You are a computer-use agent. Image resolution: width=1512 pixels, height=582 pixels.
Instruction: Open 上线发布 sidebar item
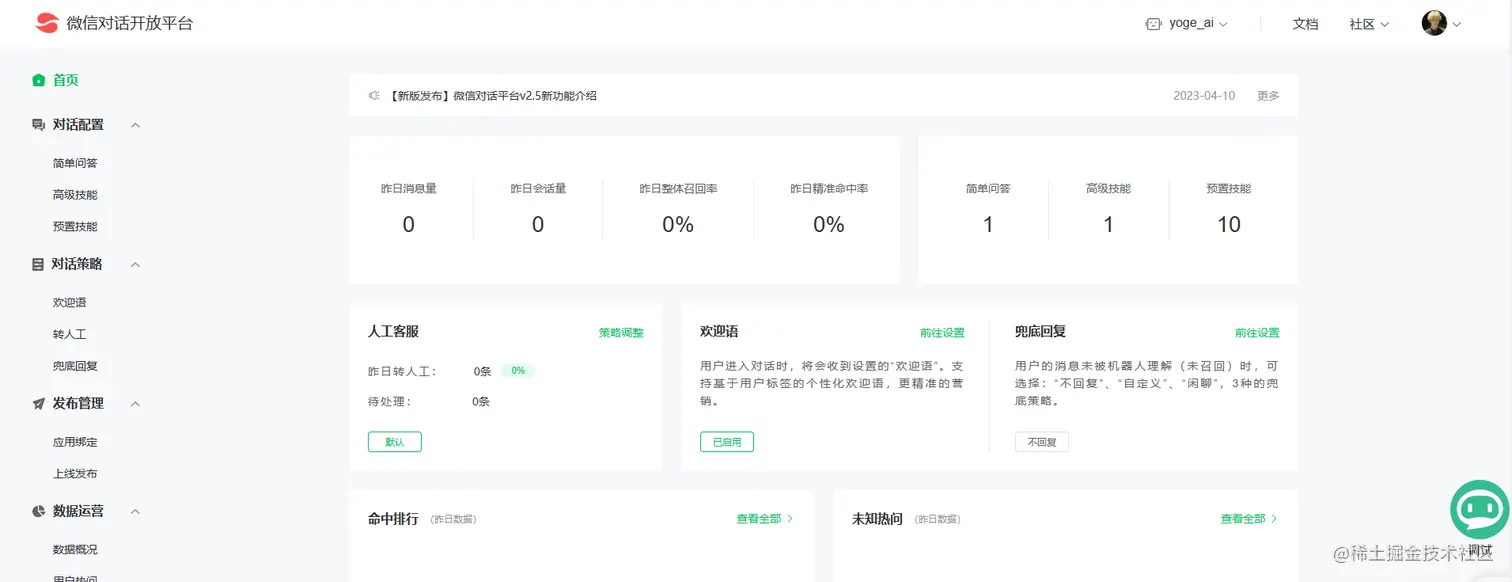75,474
